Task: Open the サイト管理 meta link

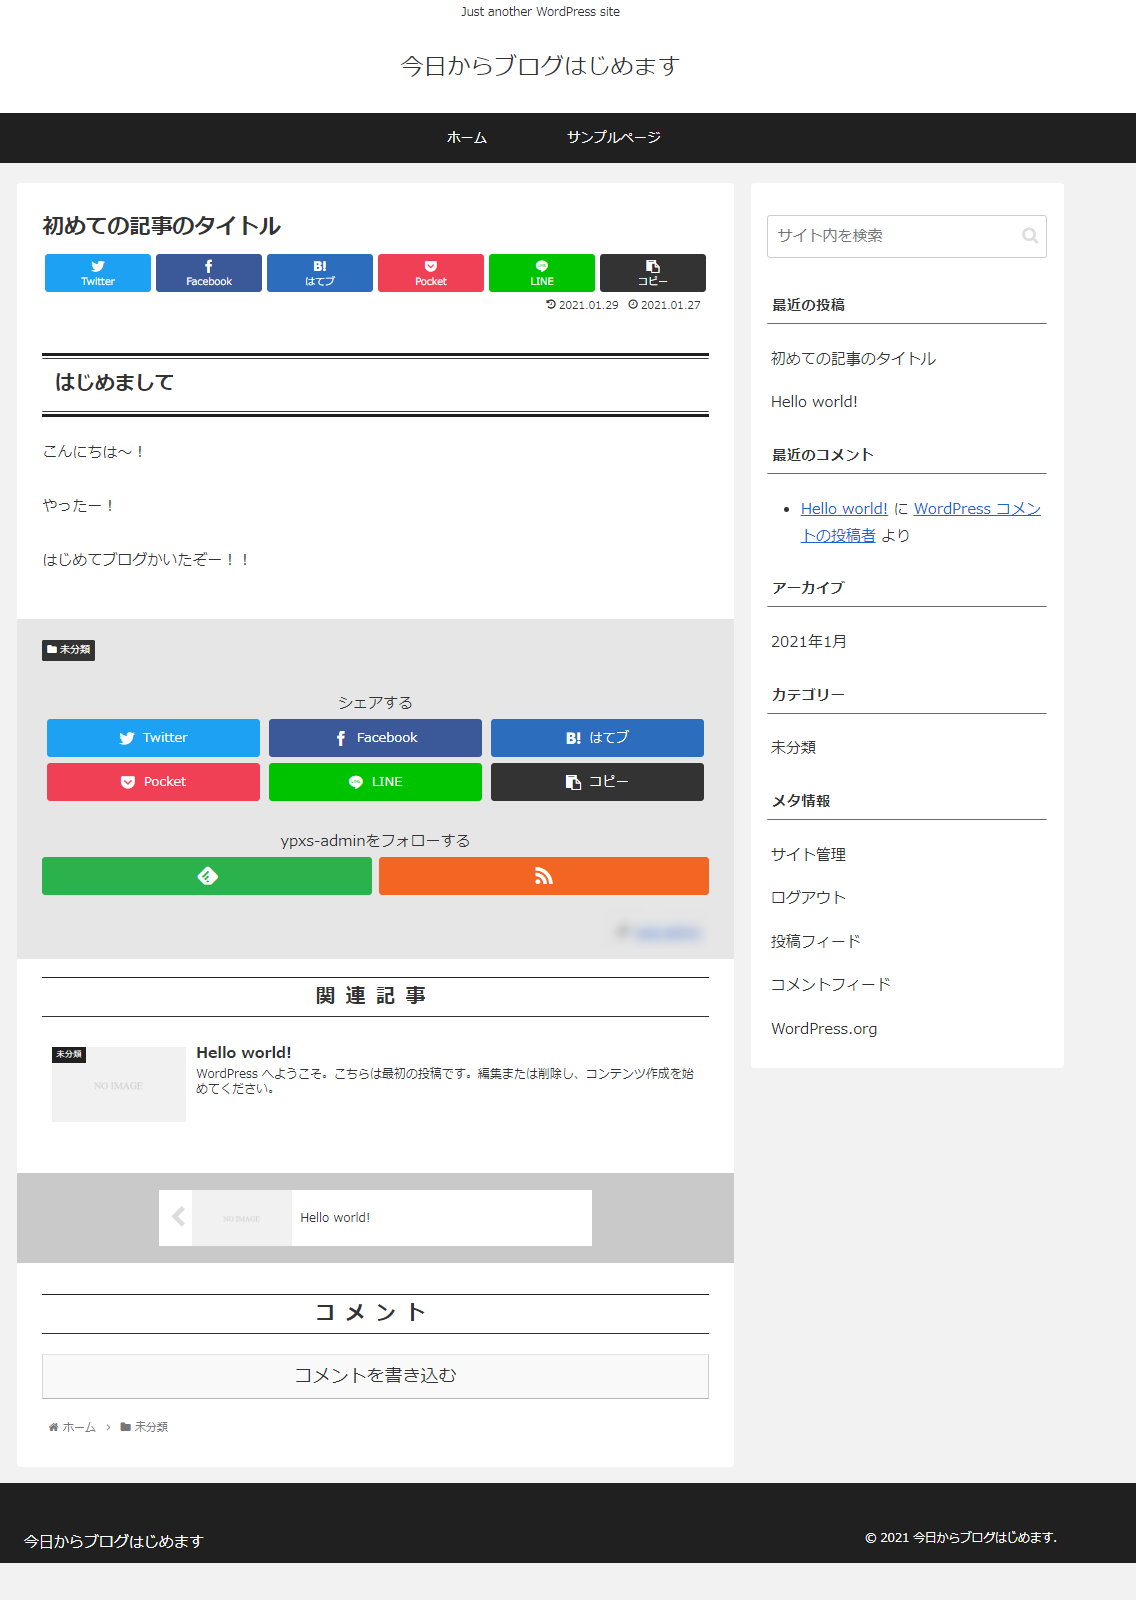Action: tap(808, 855)
